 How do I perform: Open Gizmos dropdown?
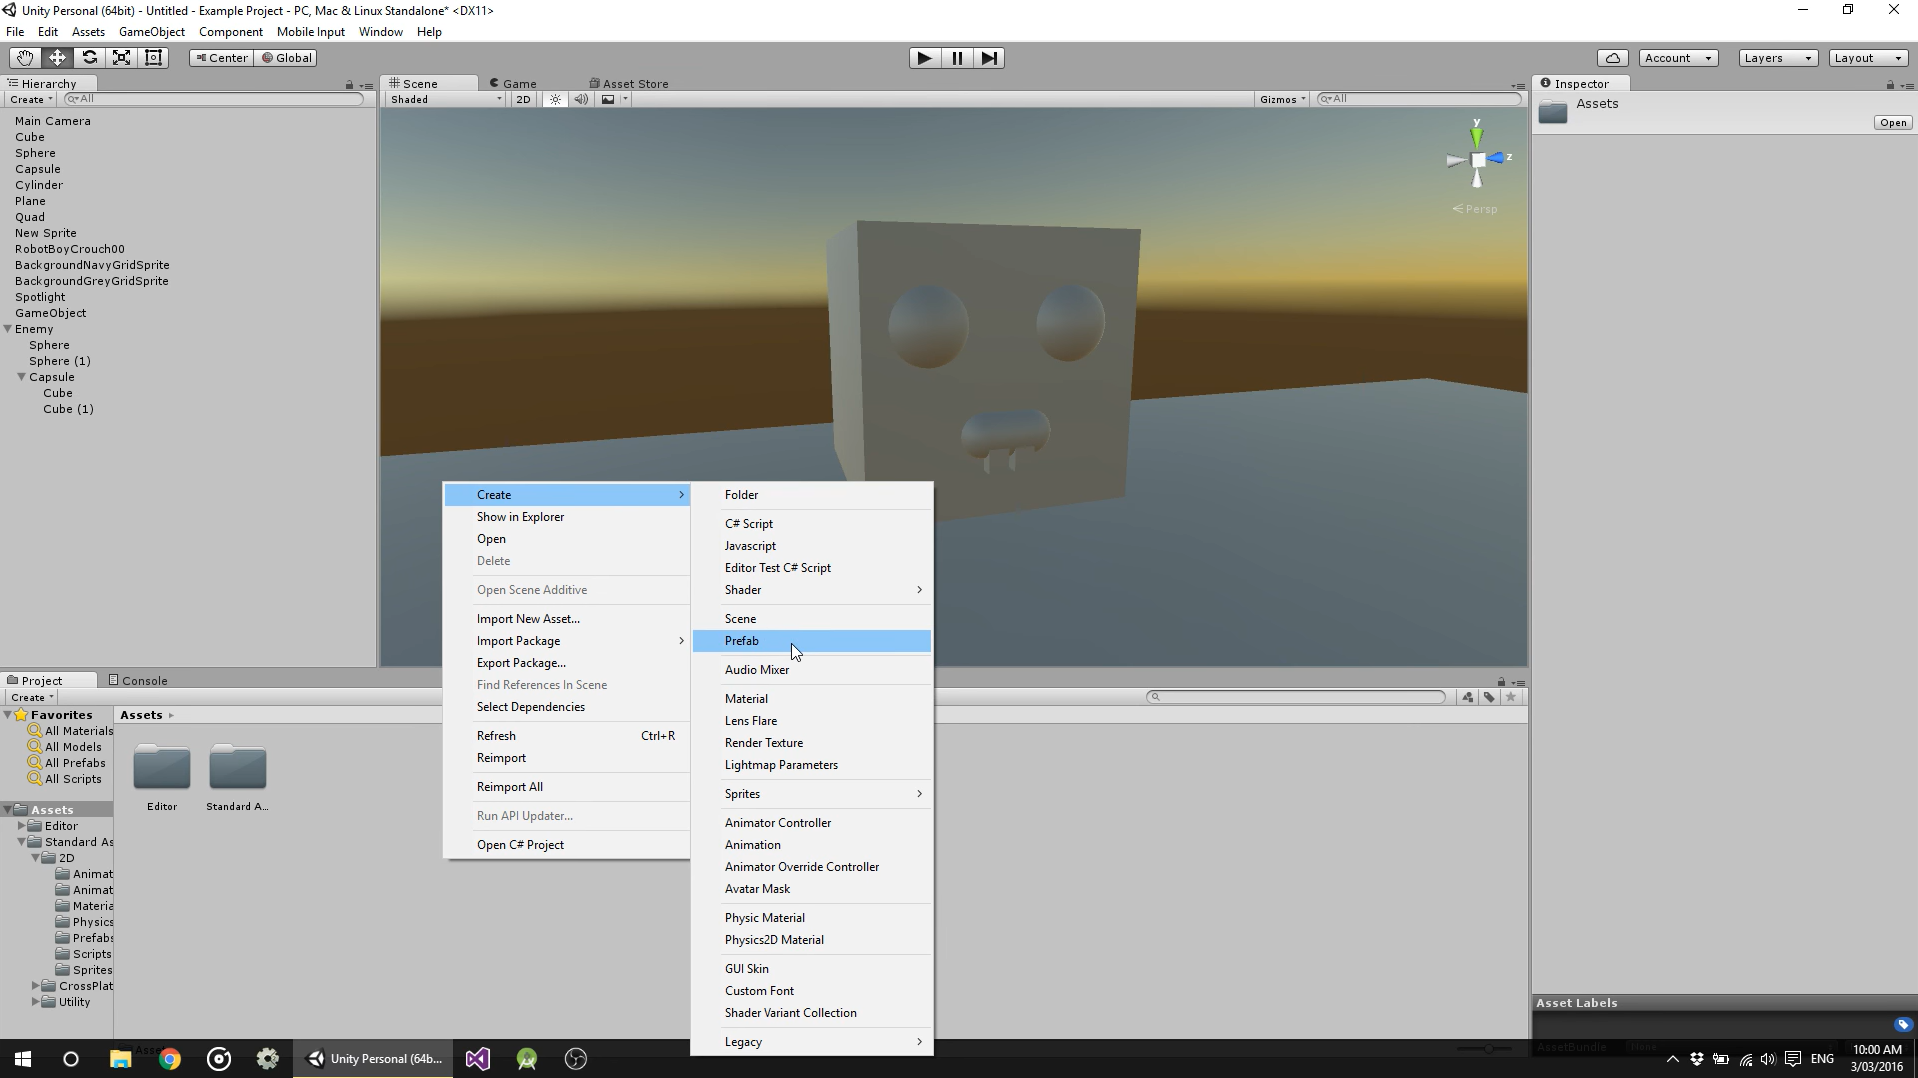pyautogui.click(x=1282, y=99)
